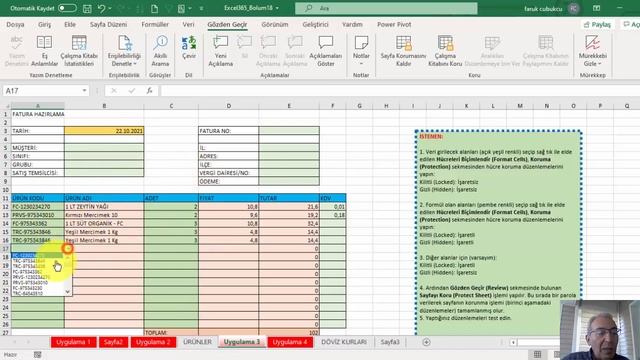Switch to the Veri tab
This screenshot has width=640, height=360.
188,24
